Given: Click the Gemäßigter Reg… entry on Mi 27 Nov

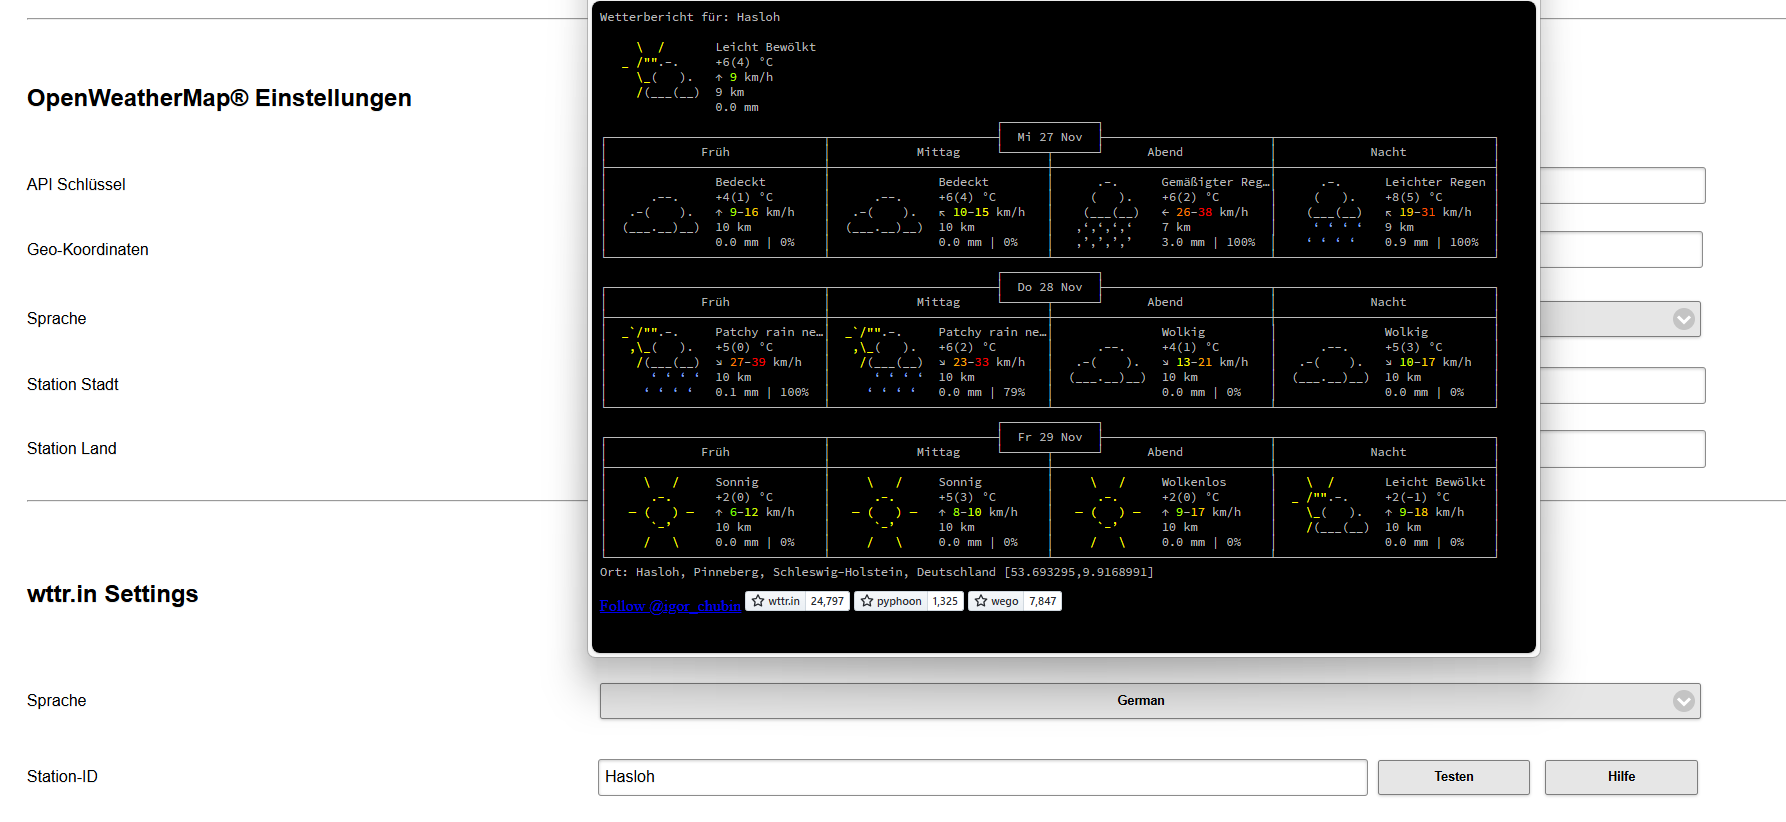Looking at the screenshot, I should tap(1215, 182).
